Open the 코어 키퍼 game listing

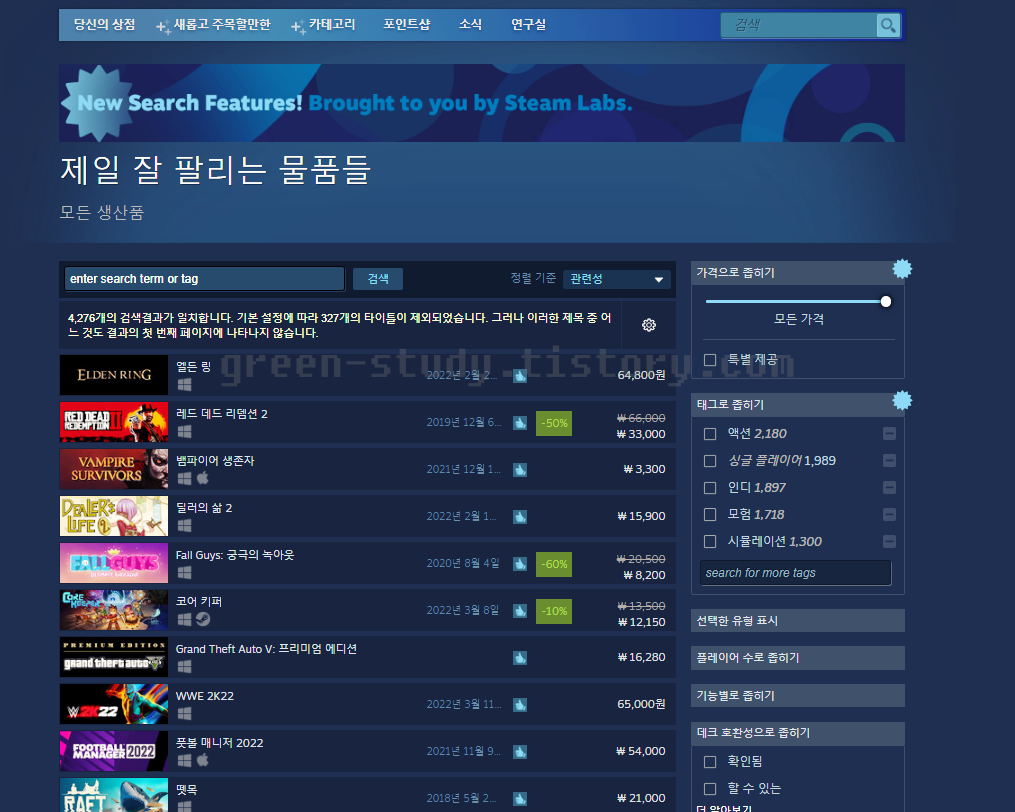[367, 610]
